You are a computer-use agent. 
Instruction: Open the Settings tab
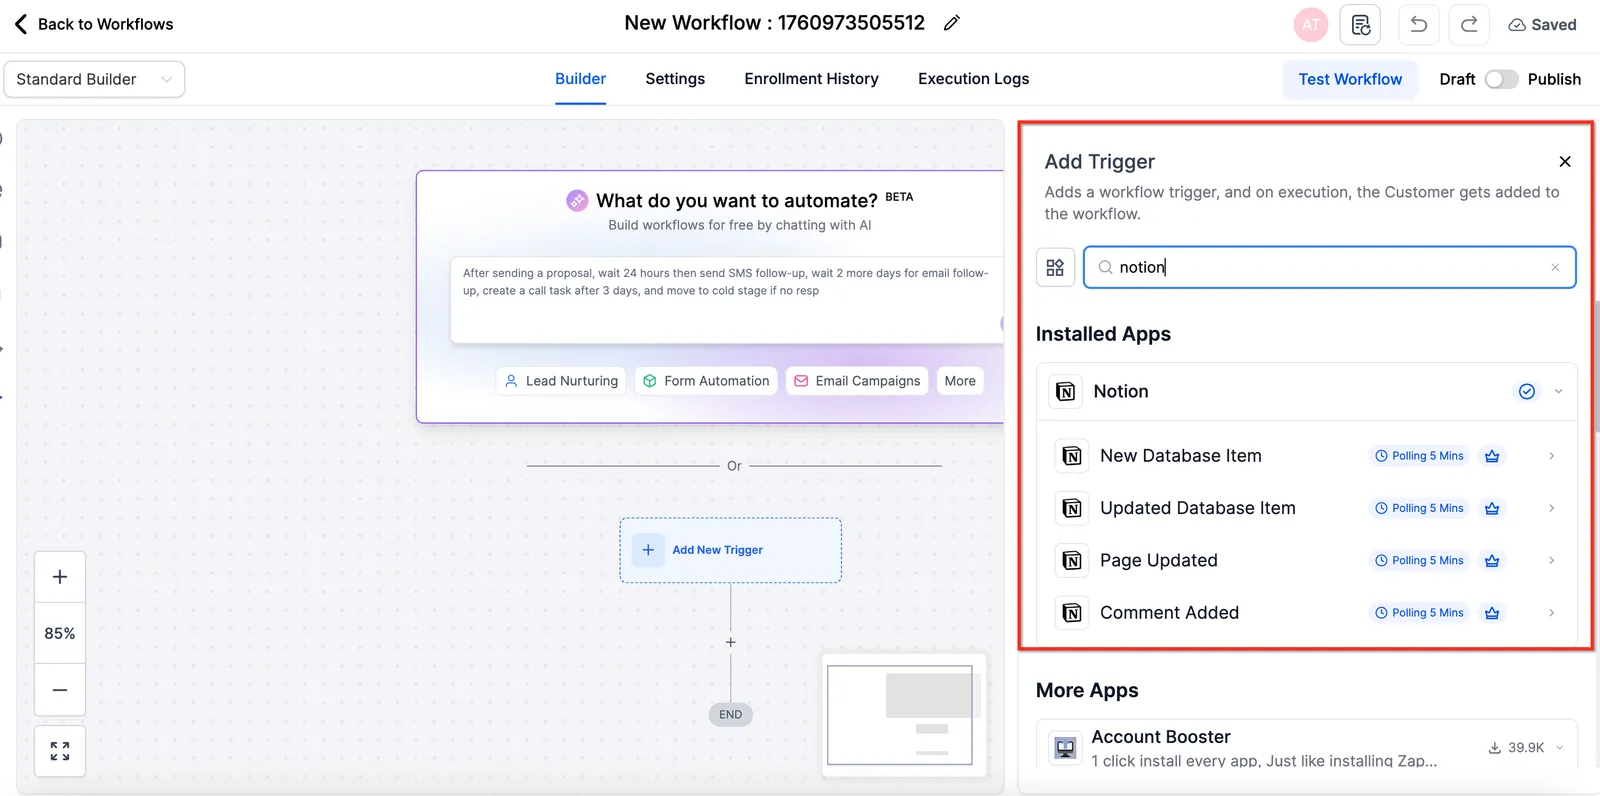(x=675, y=79)
